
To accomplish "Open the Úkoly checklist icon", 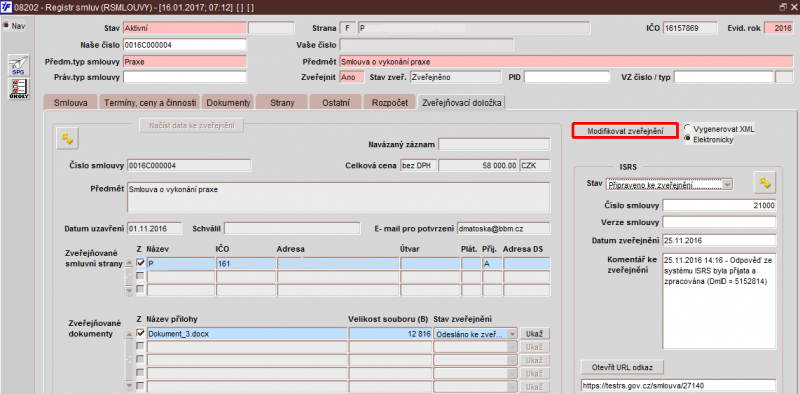I will 18,89.
